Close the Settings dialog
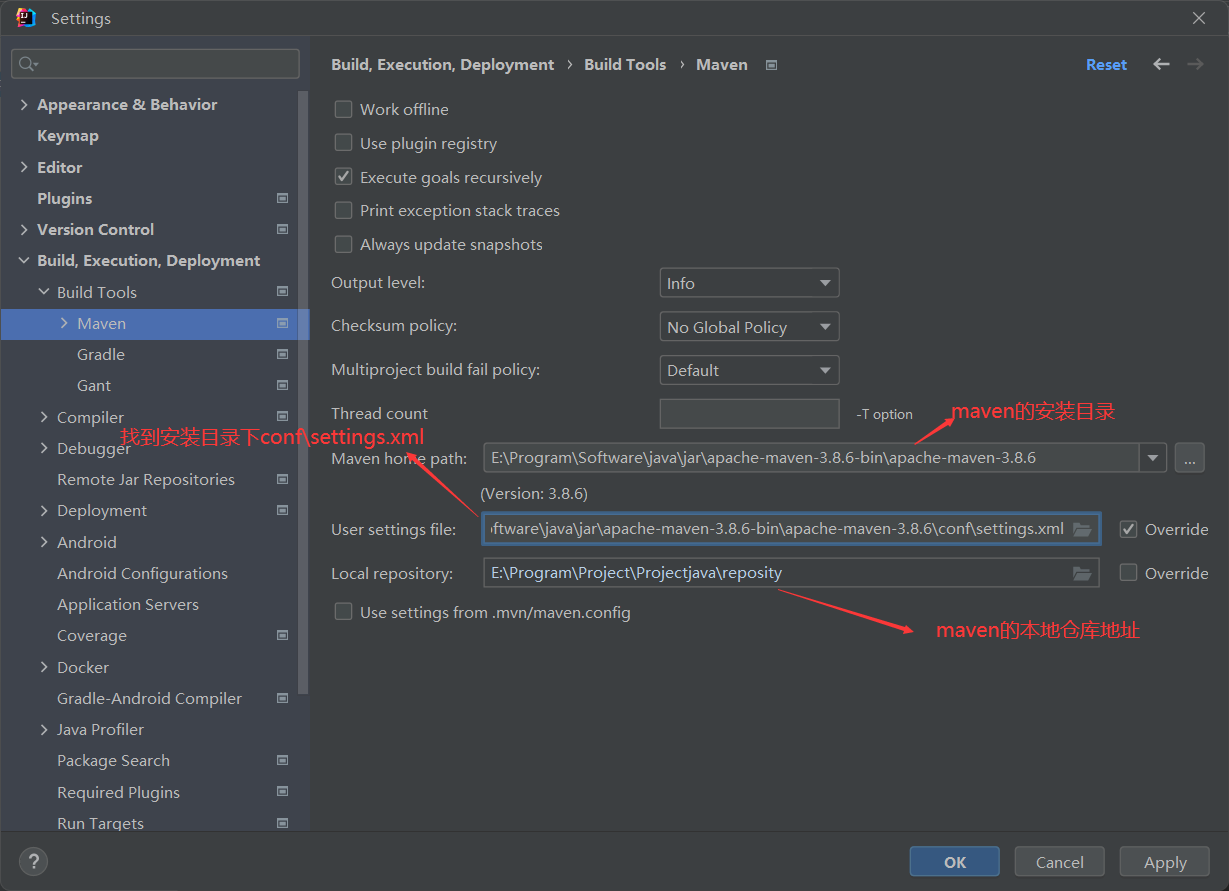The width and height of the screenshot is (1229, 891). coord(1199,18)
